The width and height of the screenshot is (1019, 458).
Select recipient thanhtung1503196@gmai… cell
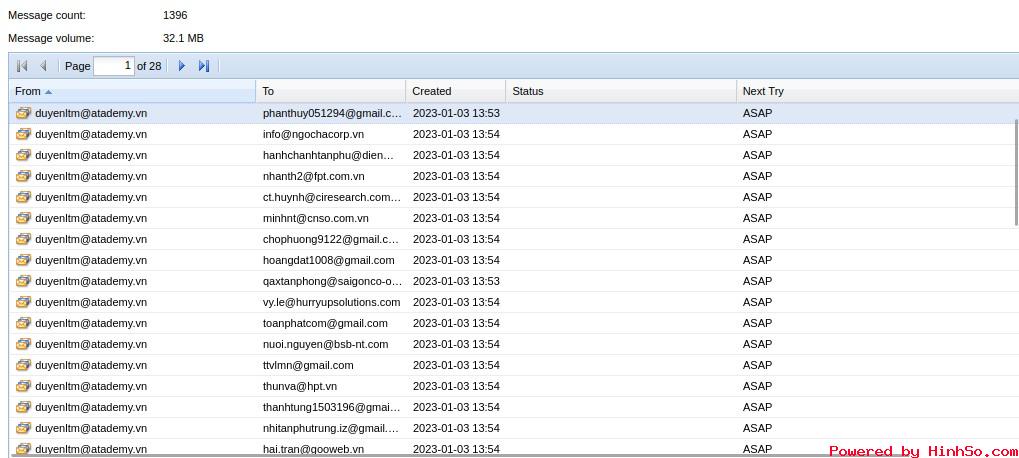pyautogui.click(x=331, y=407)
